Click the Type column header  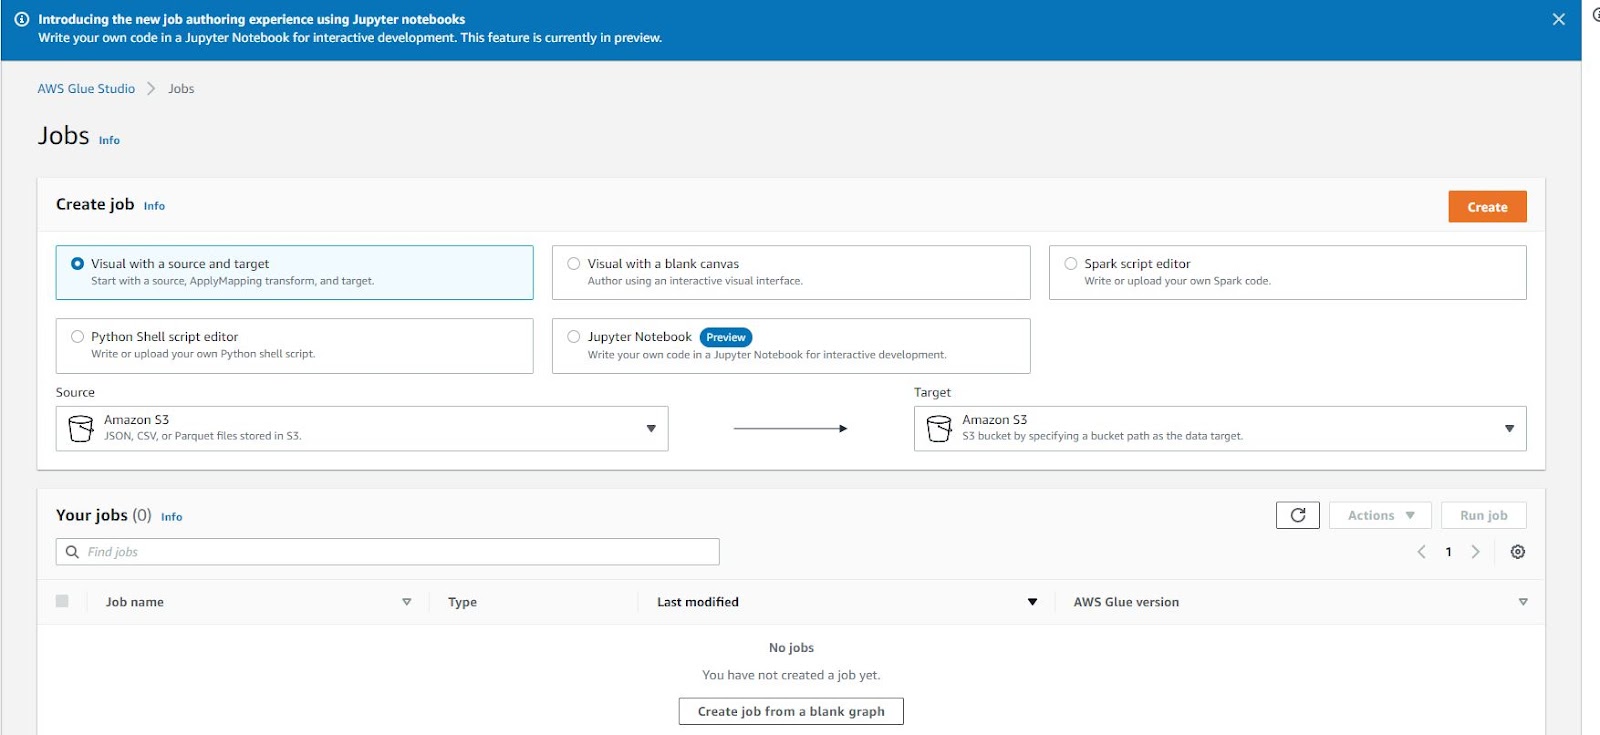[462, 602]
